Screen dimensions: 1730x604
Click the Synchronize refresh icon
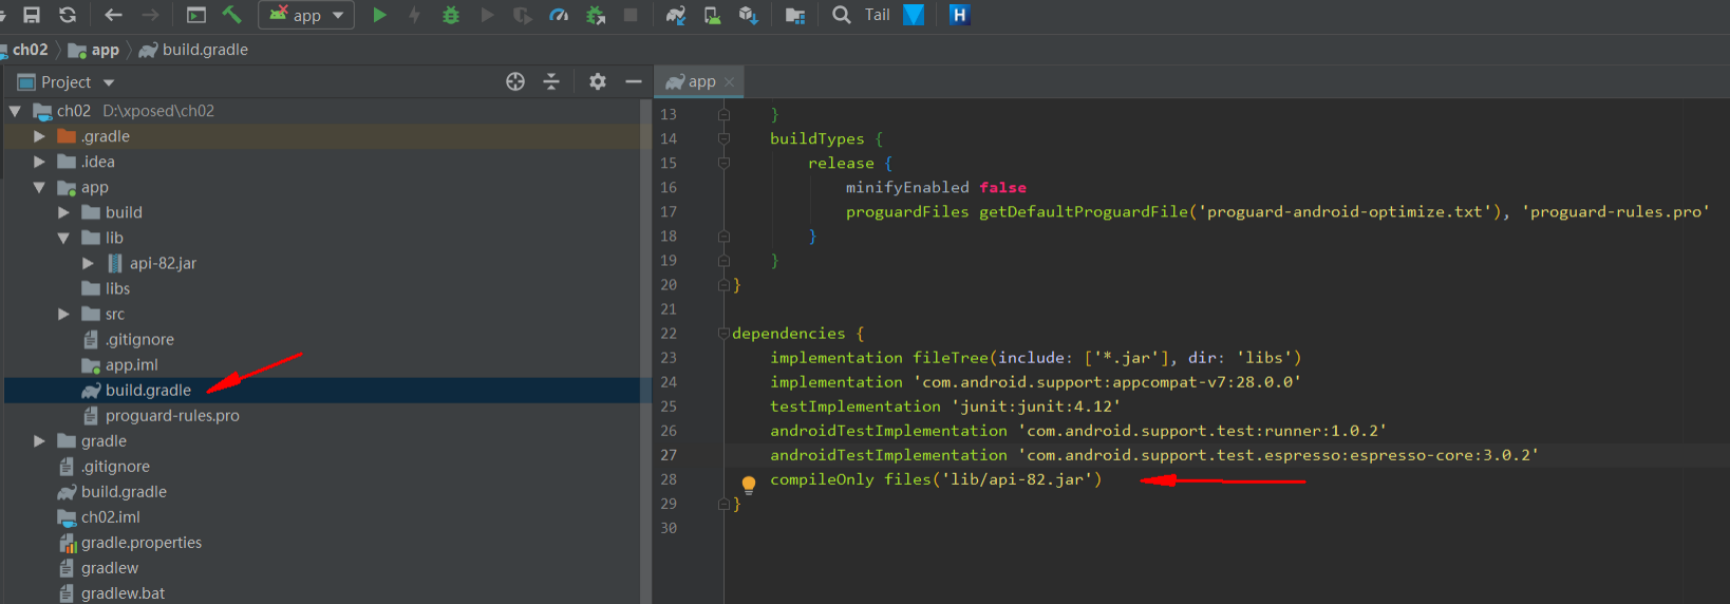click(x=67, y=15)
